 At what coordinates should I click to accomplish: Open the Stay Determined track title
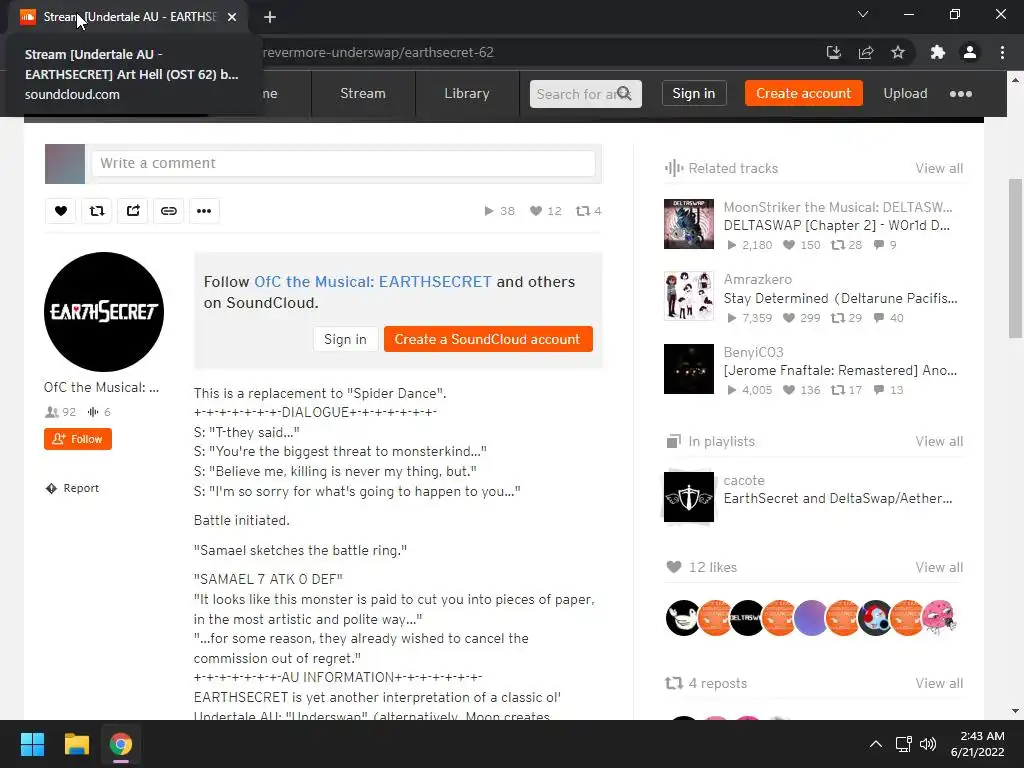[x=840, y=298]
